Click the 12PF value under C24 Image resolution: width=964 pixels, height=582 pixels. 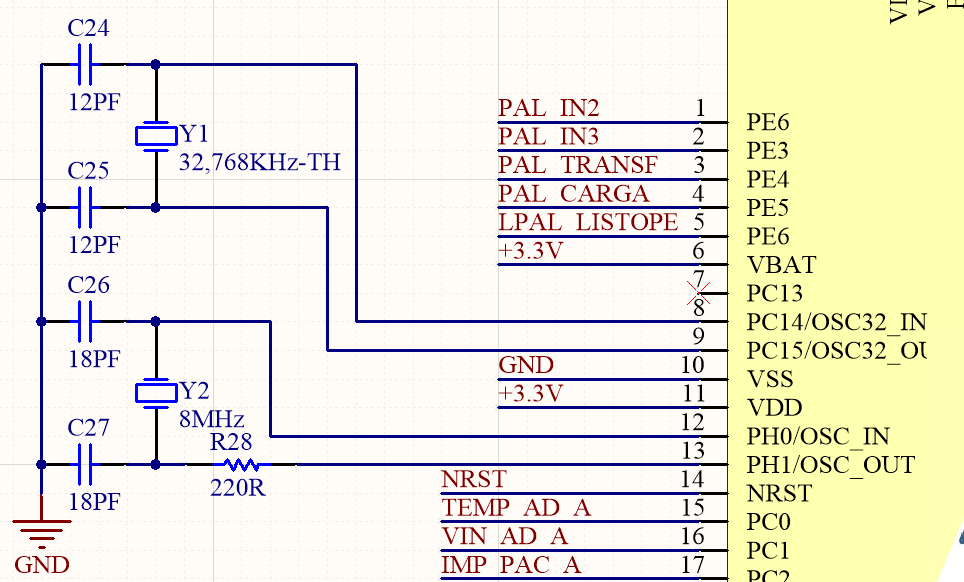(94, 101)
